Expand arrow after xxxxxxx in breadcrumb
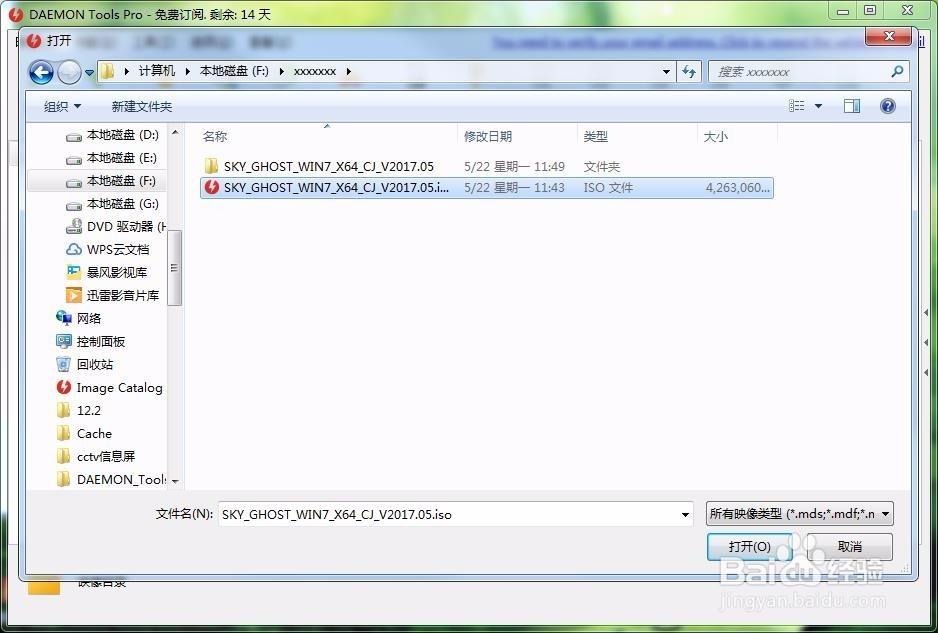The width and height of the screenshot is (938, 633). [x=348, y=72]
